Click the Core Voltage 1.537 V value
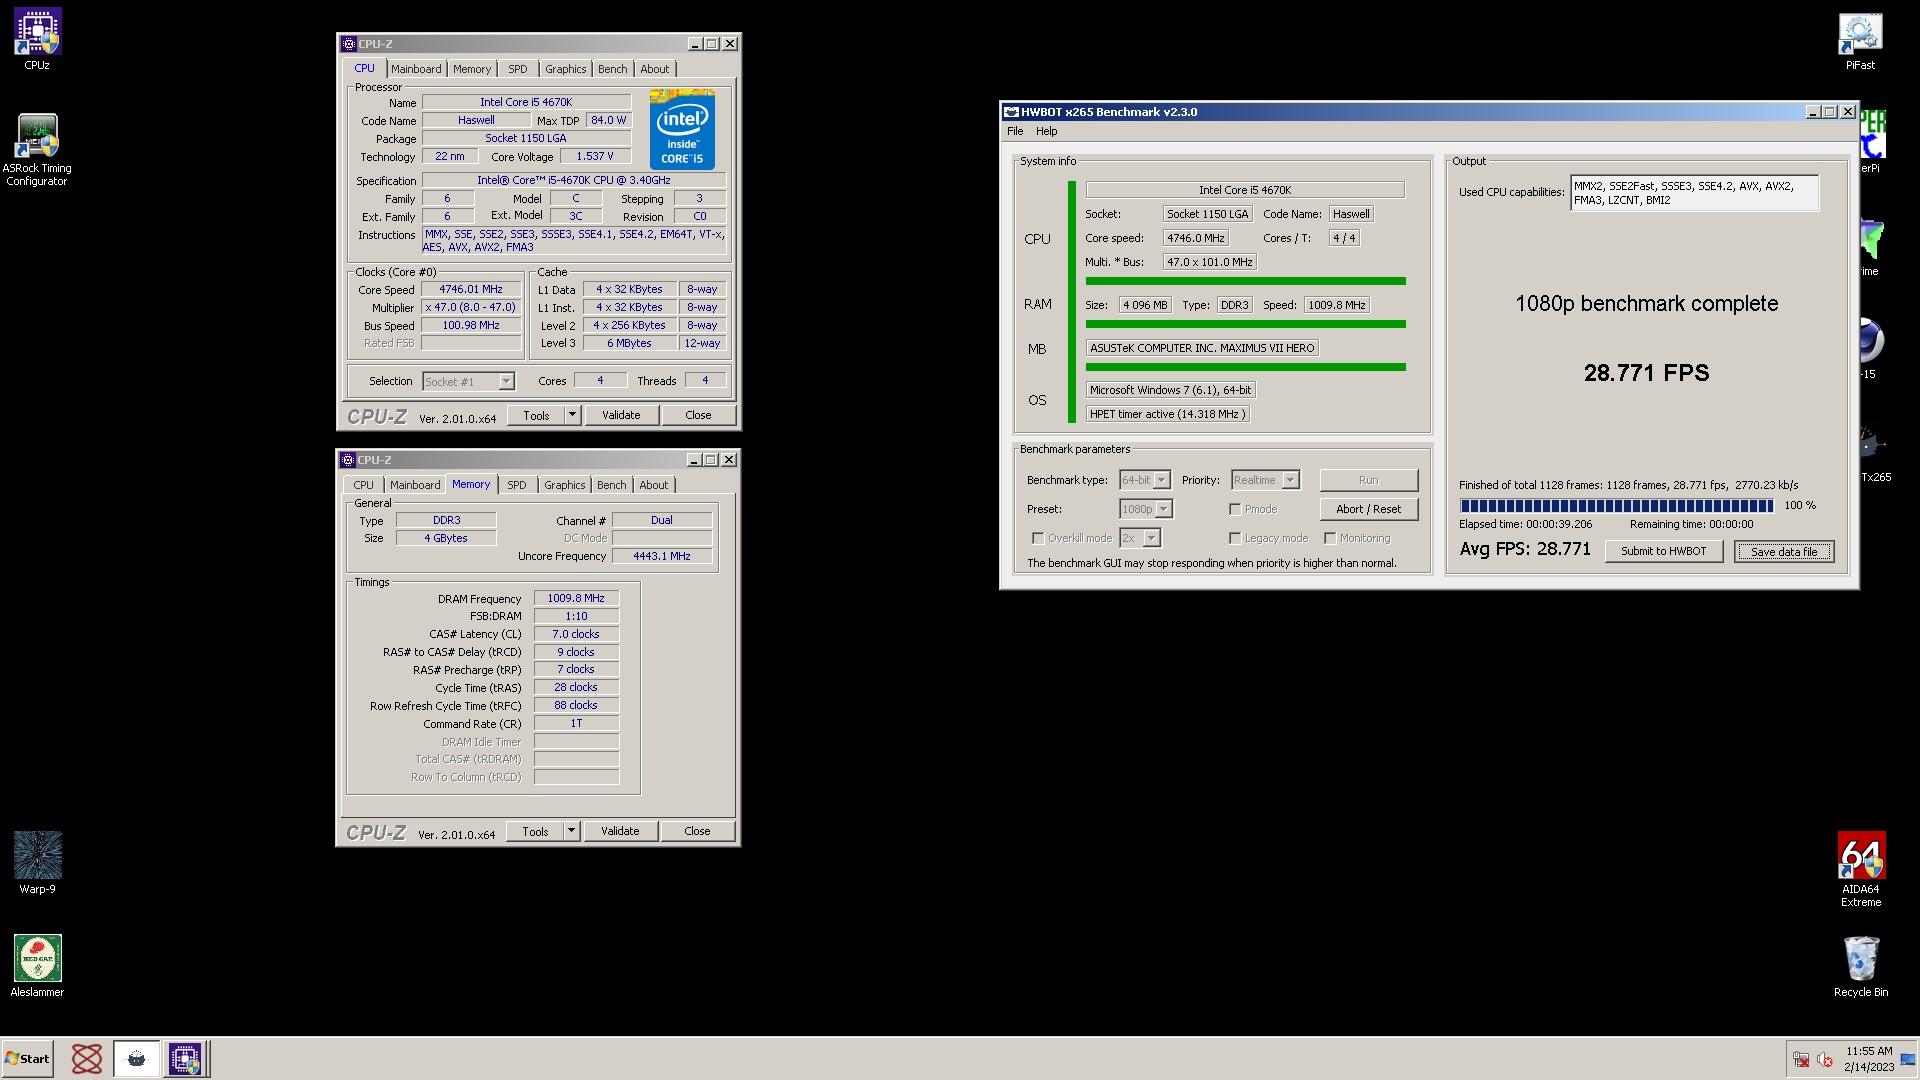 595,156
